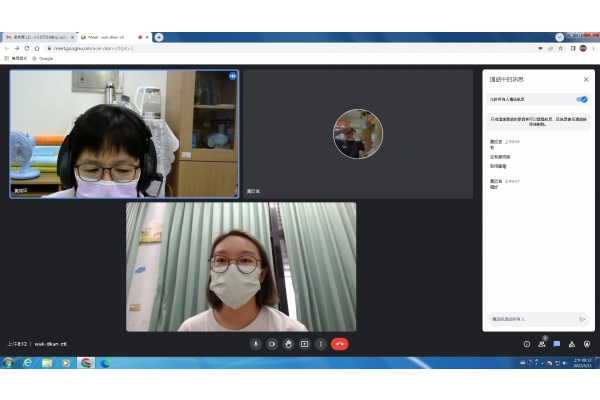Select the camera-off participant avatar tile
The height and width of the screenshot is (400, 600).
pyautogui.click(x=358, y=134)
